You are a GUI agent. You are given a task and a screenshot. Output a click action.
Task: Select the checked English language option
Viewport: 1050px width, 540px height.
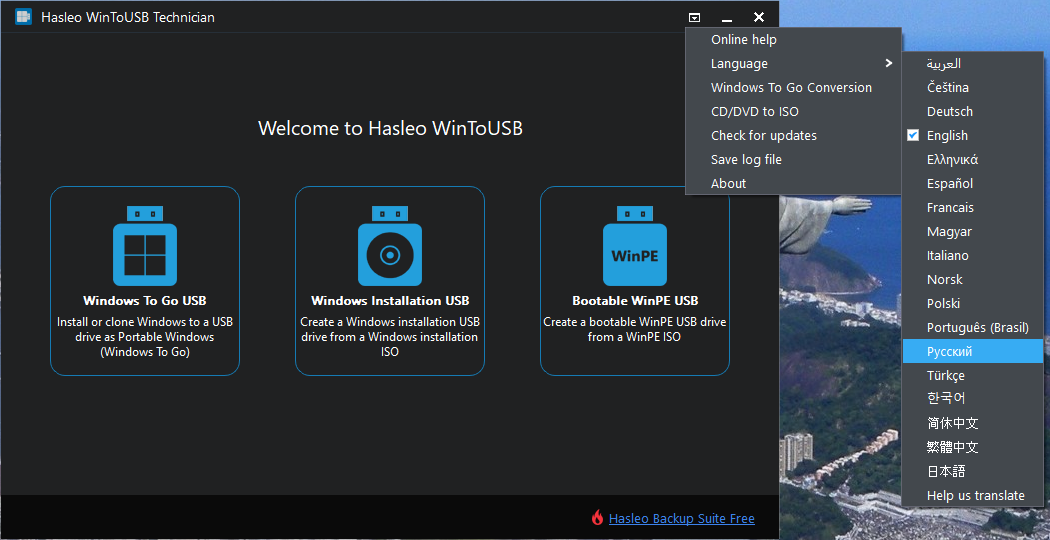(947, 136)
